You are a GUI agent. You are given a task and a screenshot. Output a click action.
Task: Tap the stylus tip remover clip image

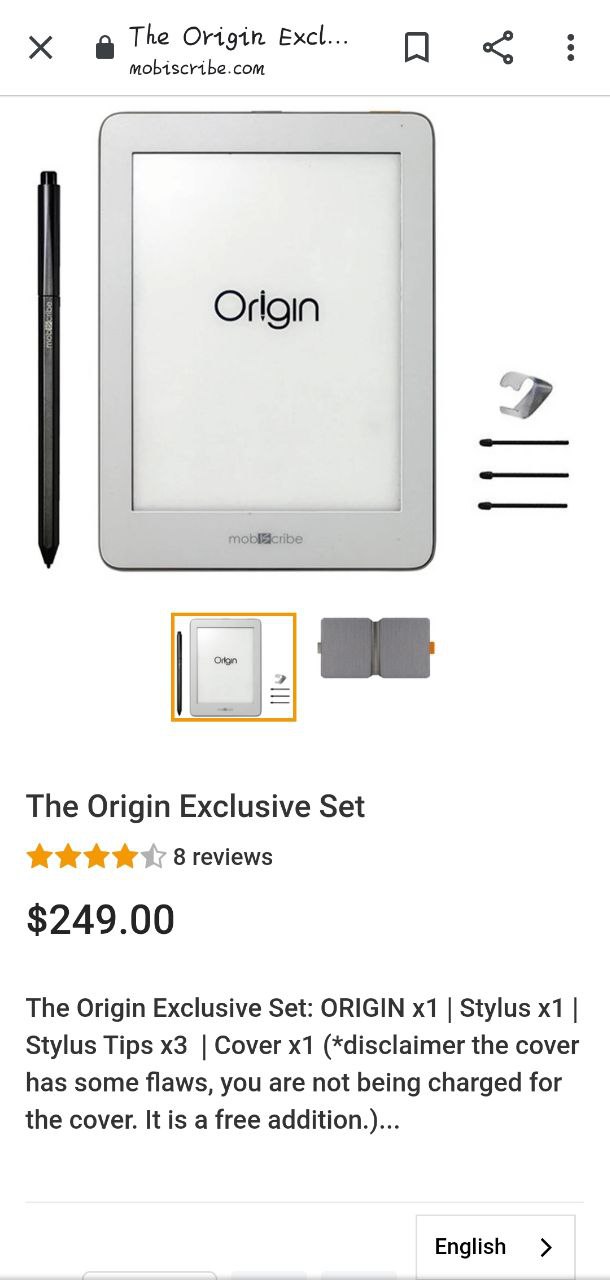525,393
